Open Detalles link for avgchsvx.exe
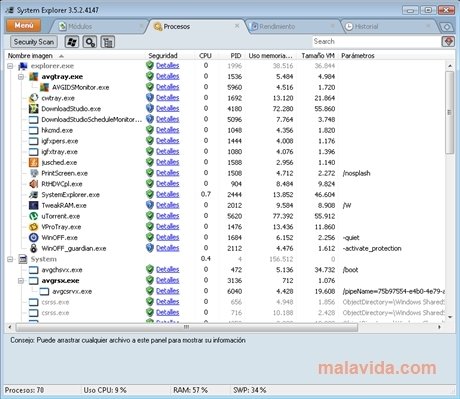 pyautogui.click(x=168, y=270)
